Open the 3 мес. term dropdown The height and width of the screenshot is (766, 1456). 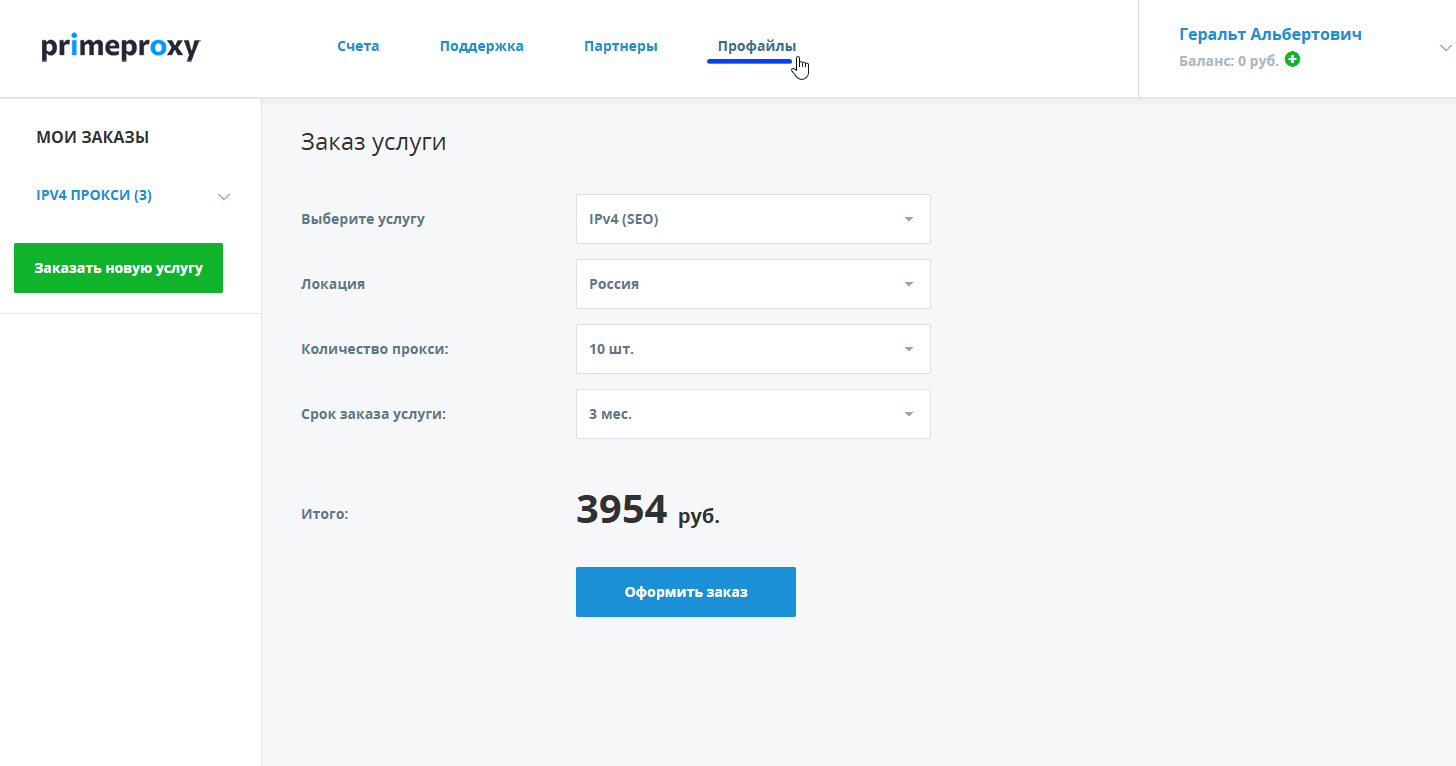[x=753, y=414]
